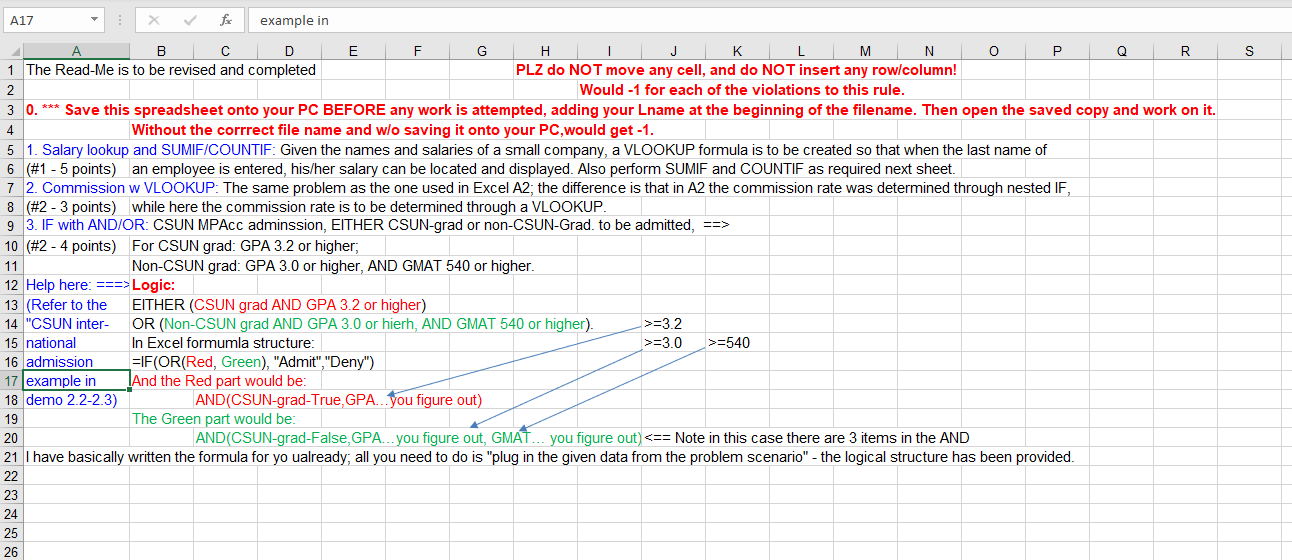Select column S header
Image resolution: width=1292 pixels, height=560 pixels.
tap(1250, 51)
